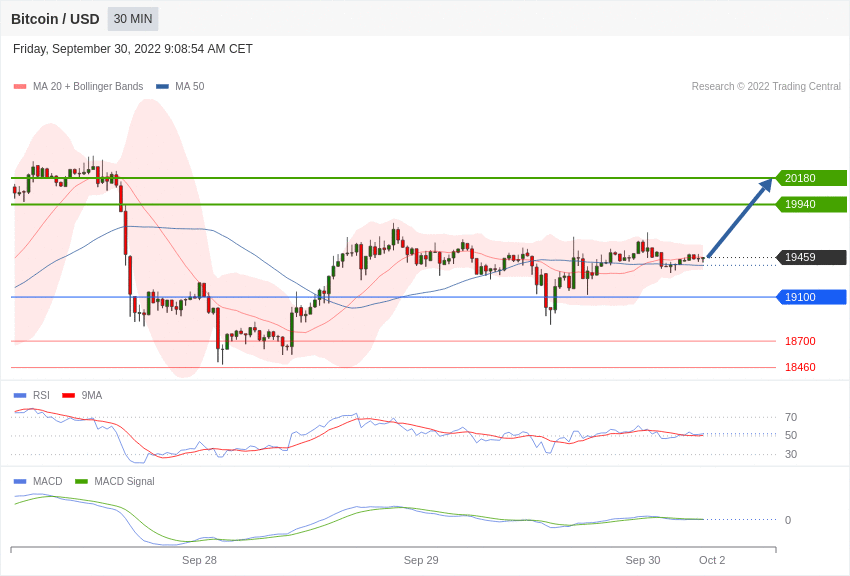Click the Oct 2 date on time axis
850x576 pixels.
click(x=712, y=560)
